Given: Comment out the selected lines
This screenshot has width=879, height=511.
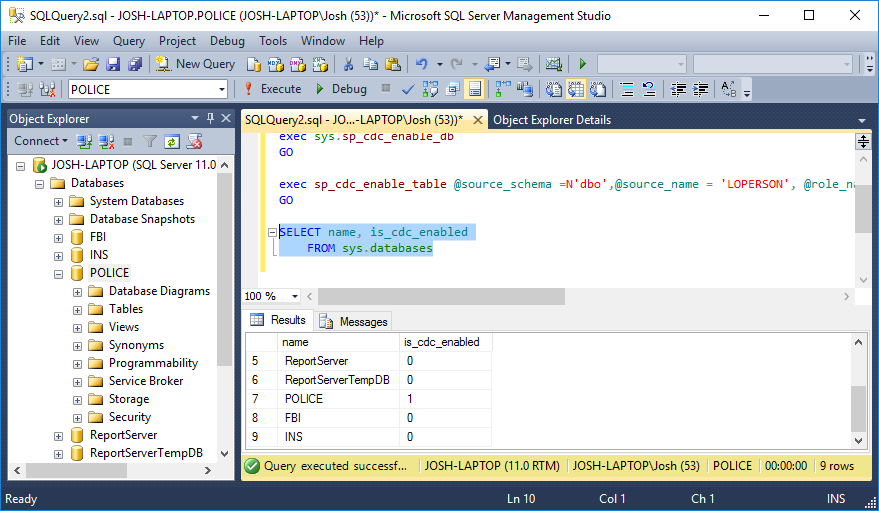Looking at the screenshot, I should pos(627,89).
